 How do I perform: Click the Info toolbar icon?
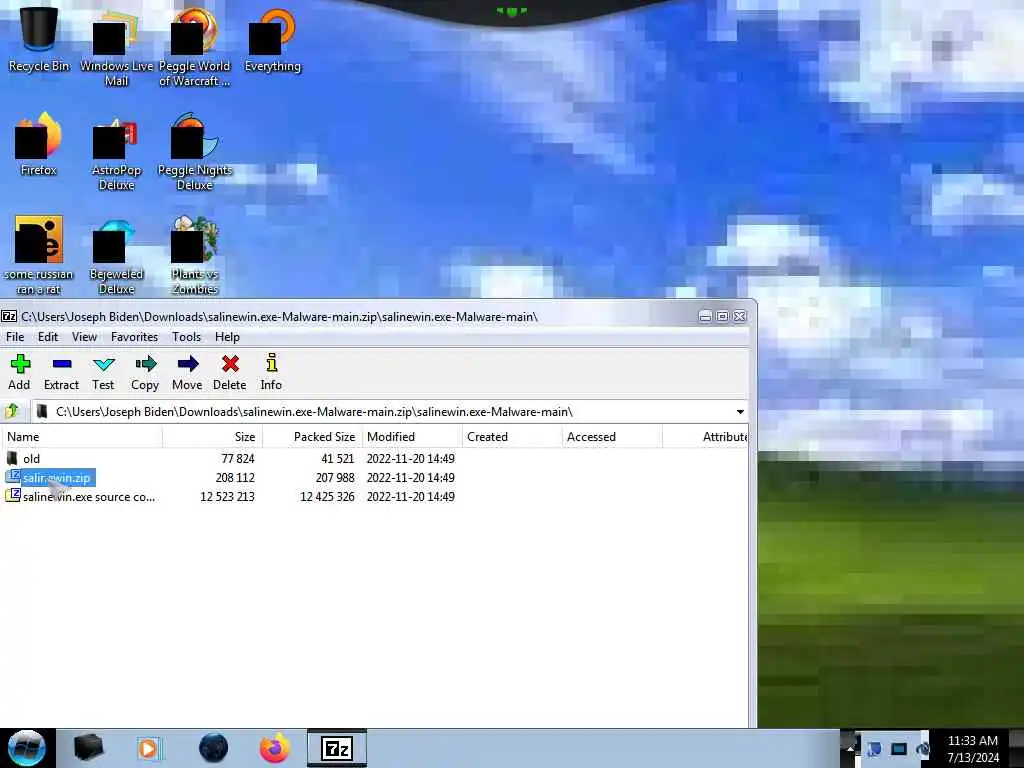pyautogui.click(x=271, y=372)
